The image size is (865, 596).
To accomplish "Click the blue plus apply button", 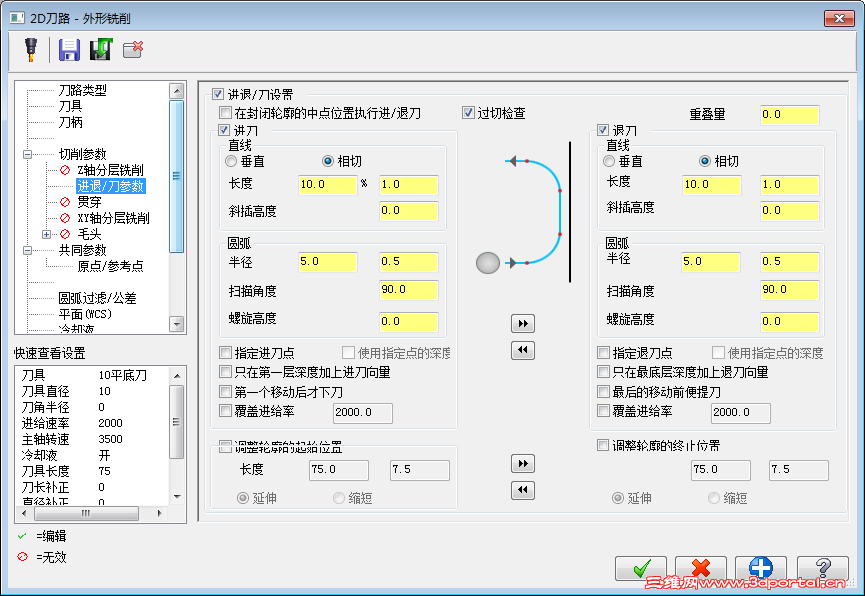I will tap(761, 568).
